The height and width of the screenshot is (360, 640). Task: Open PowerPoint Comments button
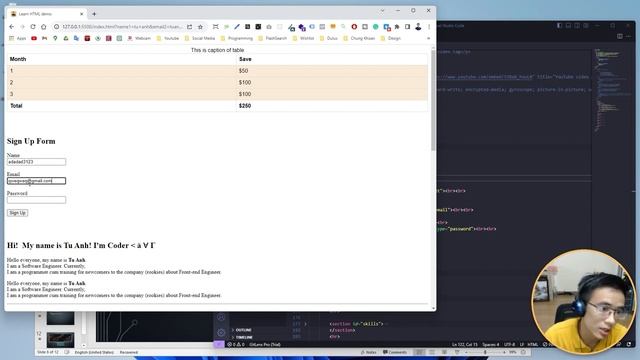coord(395,352)
